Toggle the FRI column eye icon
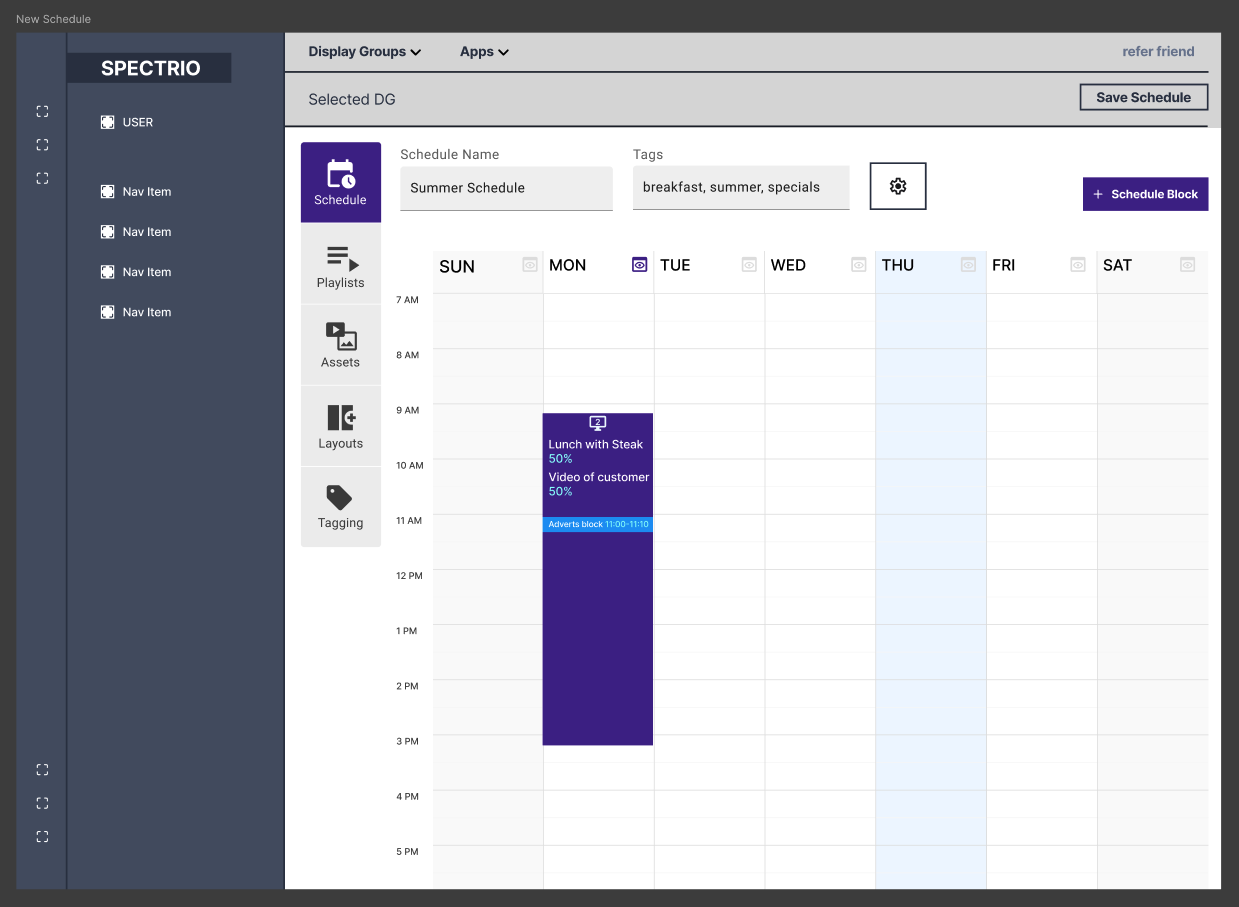1239x907 pixels. [x=1078, y=265]
